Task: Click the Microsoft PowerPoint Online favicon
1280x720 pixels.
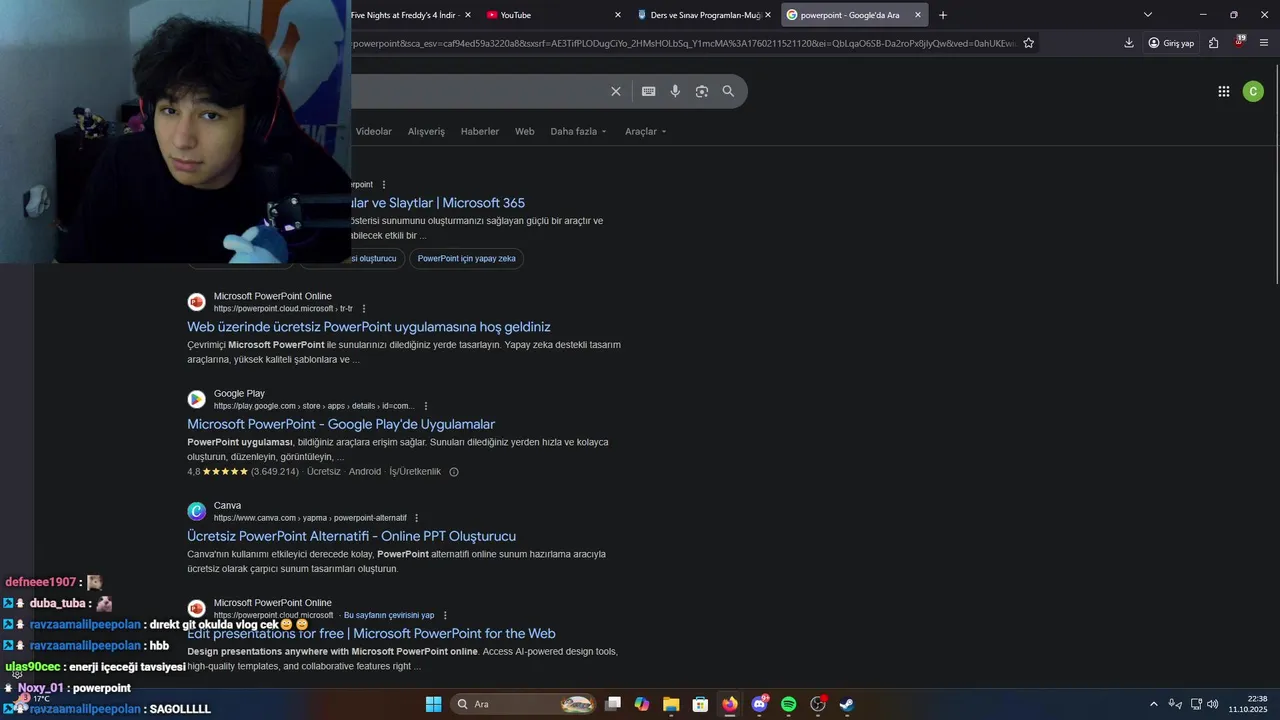Action: pos(197,302)
